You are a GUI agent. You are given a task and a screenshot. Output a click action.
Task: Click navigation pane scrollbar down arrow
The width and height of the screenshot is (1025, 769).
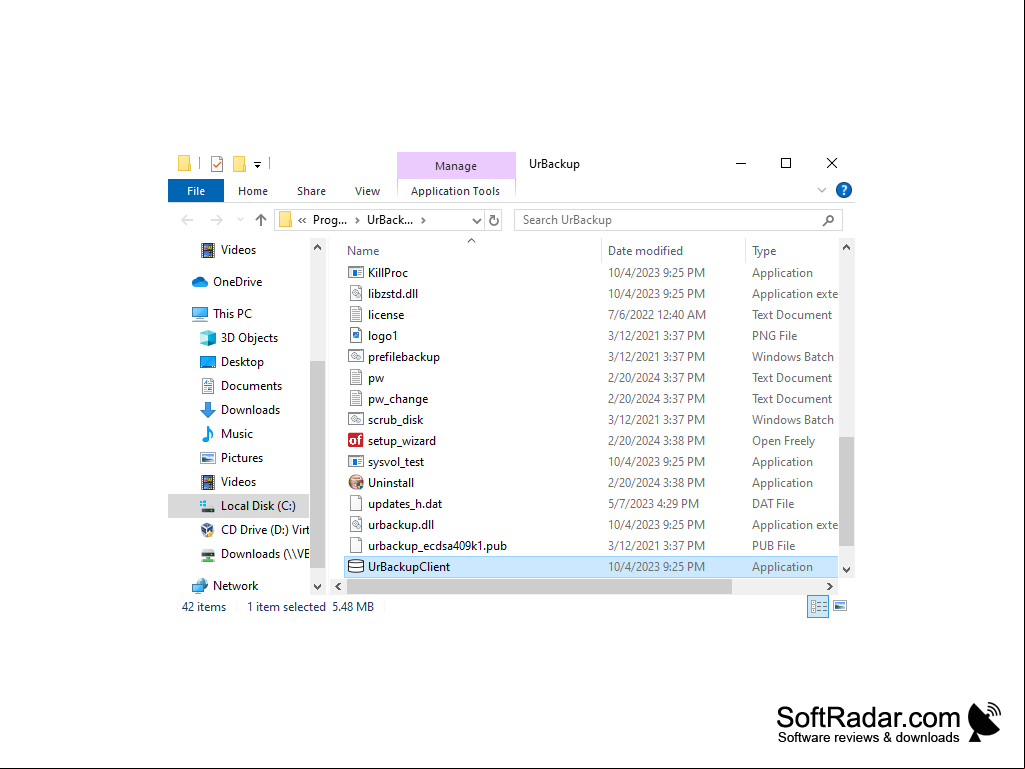(x=317, y=587)
